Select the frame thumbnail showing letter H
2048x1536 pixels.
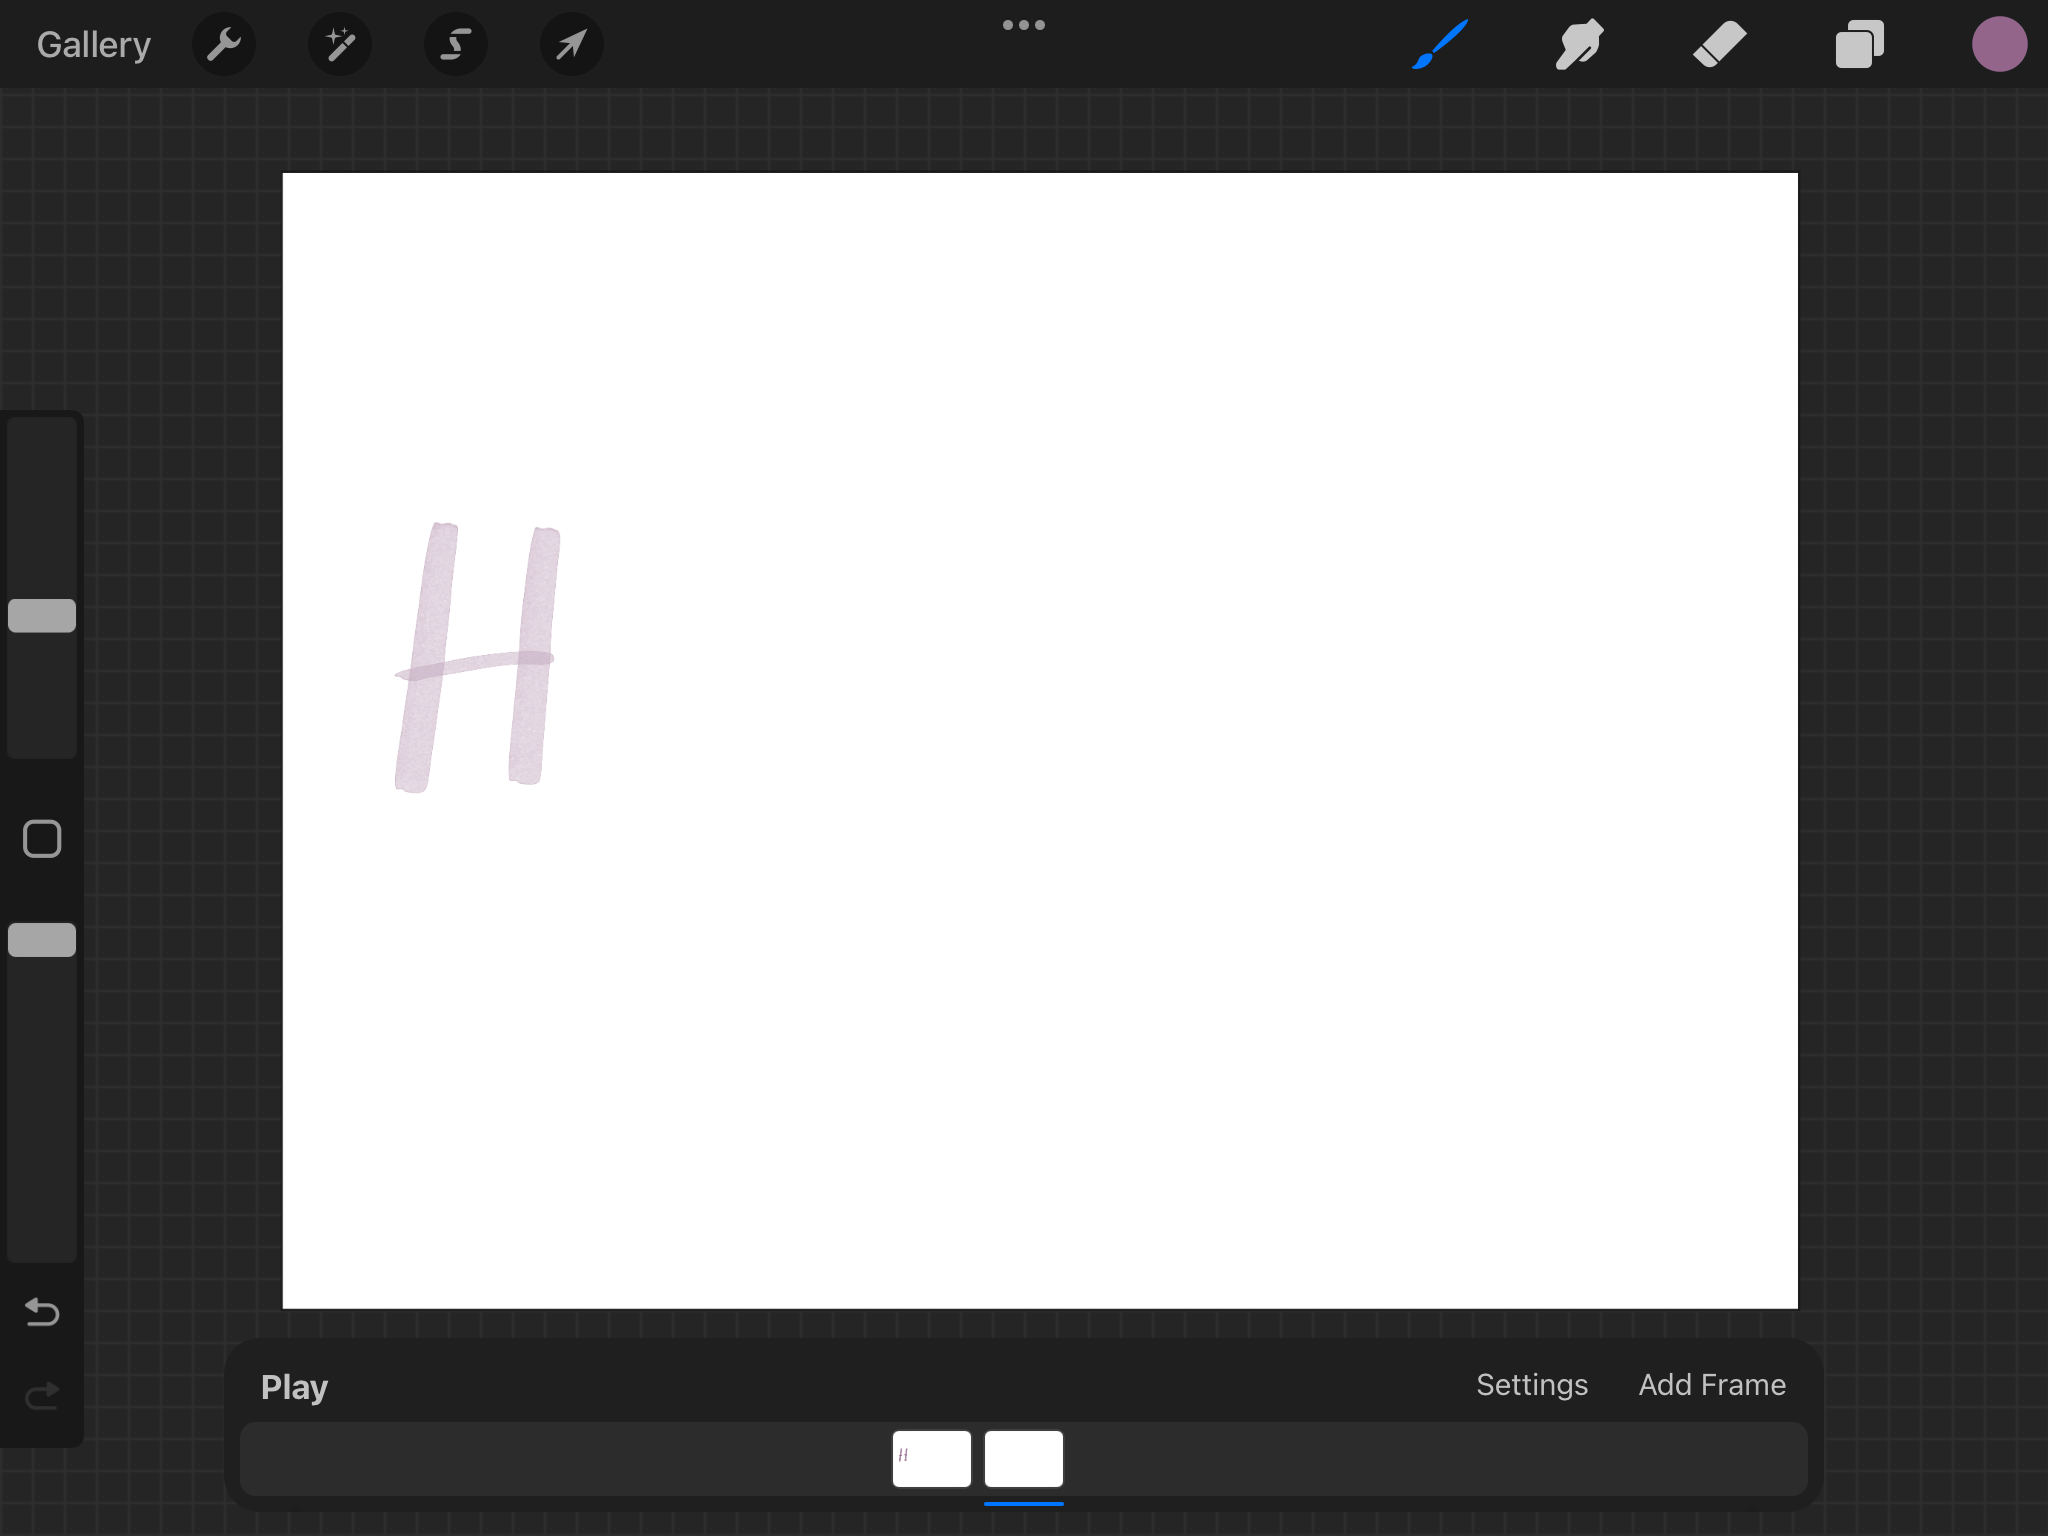(x=931, y=1459)
